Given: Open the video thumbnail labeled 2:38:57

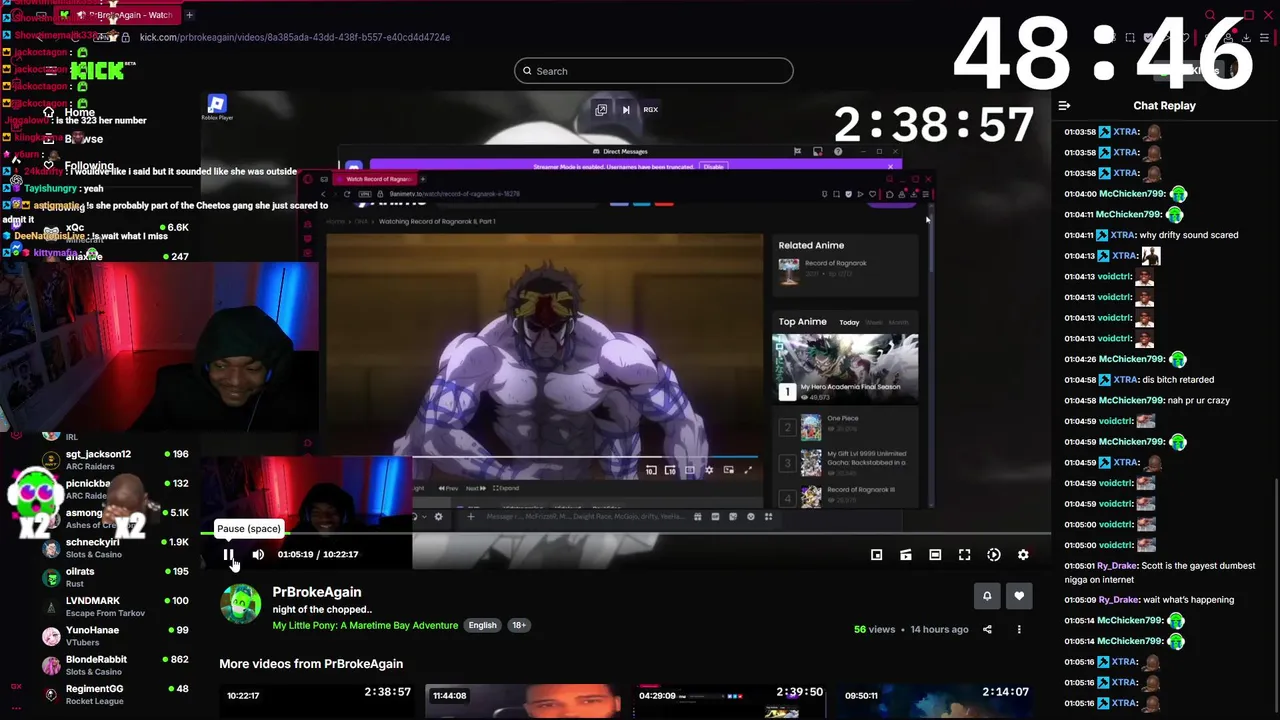Looking at the screenshot, I should pos(318,702).
